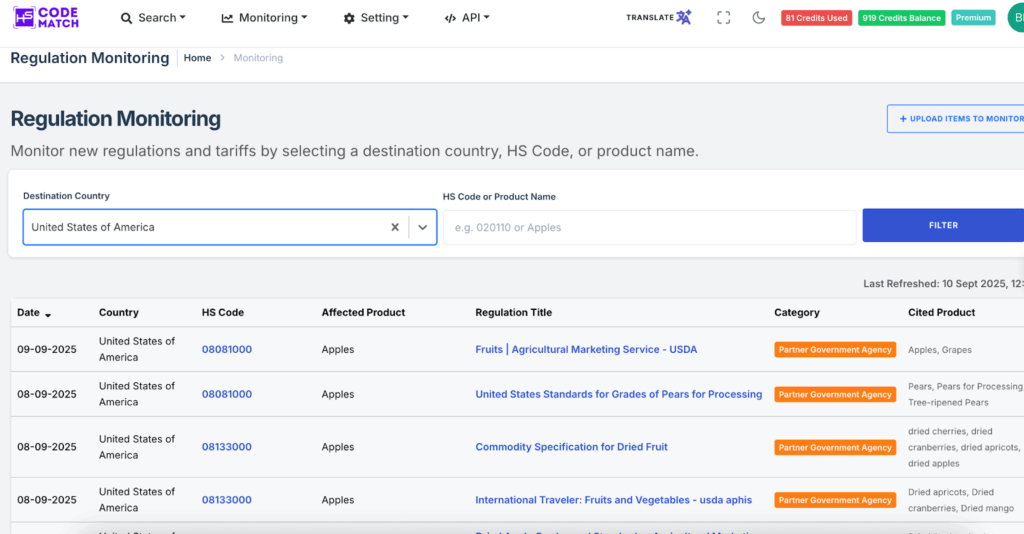Click the Translate icon in header

(659, 18)
